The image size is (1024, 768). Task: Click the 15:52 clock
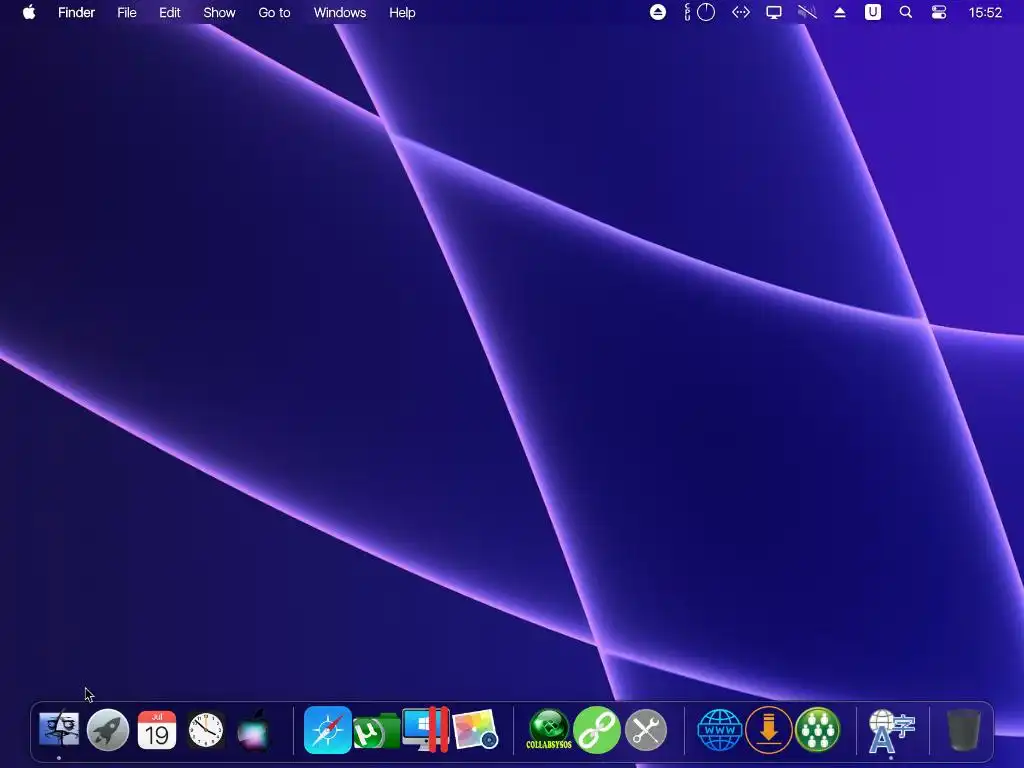tap(985, 12)
